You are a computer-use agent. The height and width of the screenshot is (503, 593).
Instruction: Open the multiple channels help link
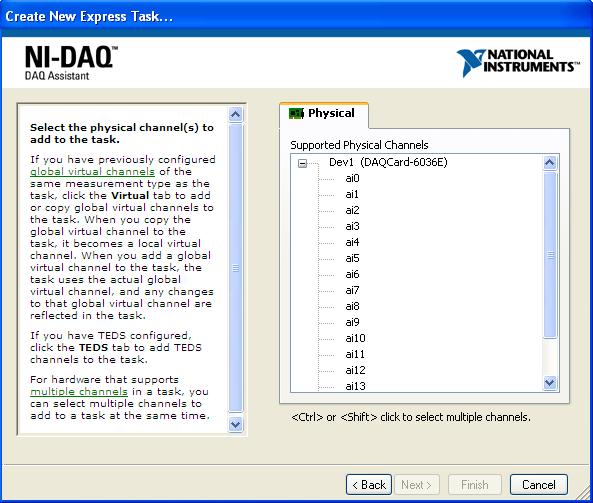point(79,392)
